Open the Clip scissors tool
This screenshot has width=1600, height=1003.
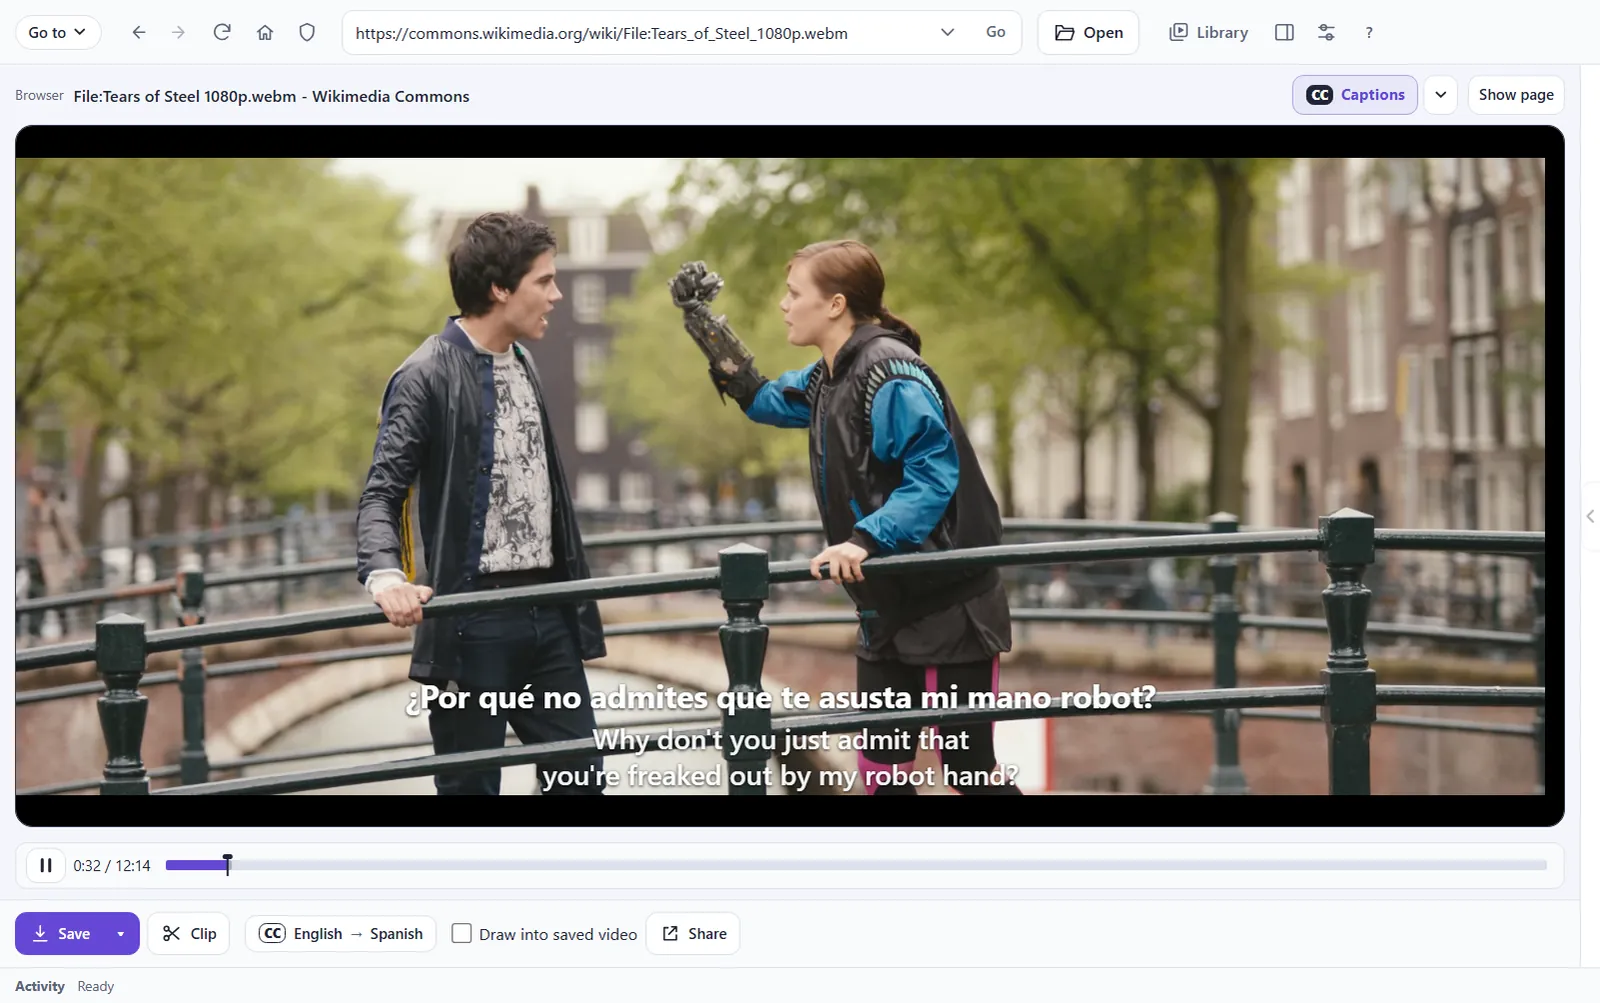click(x=189, y=933)
